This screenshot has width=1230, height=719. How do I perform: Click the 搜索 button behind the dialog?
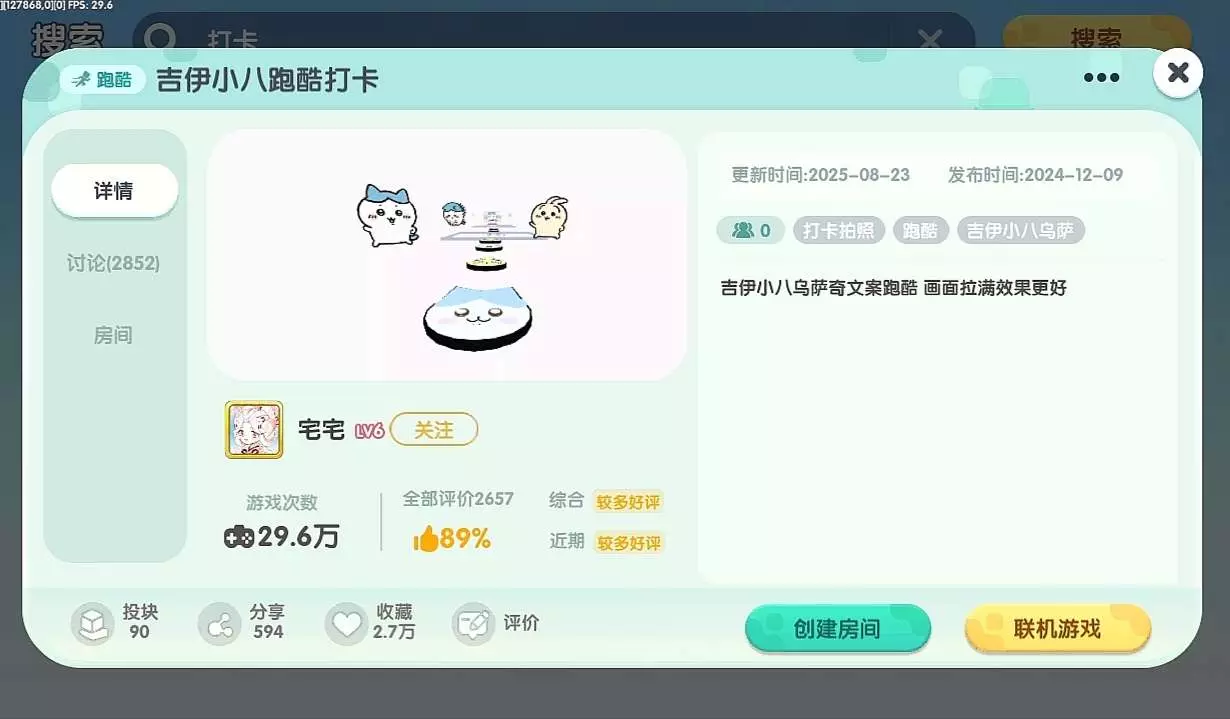click(x=1096, y=39)
